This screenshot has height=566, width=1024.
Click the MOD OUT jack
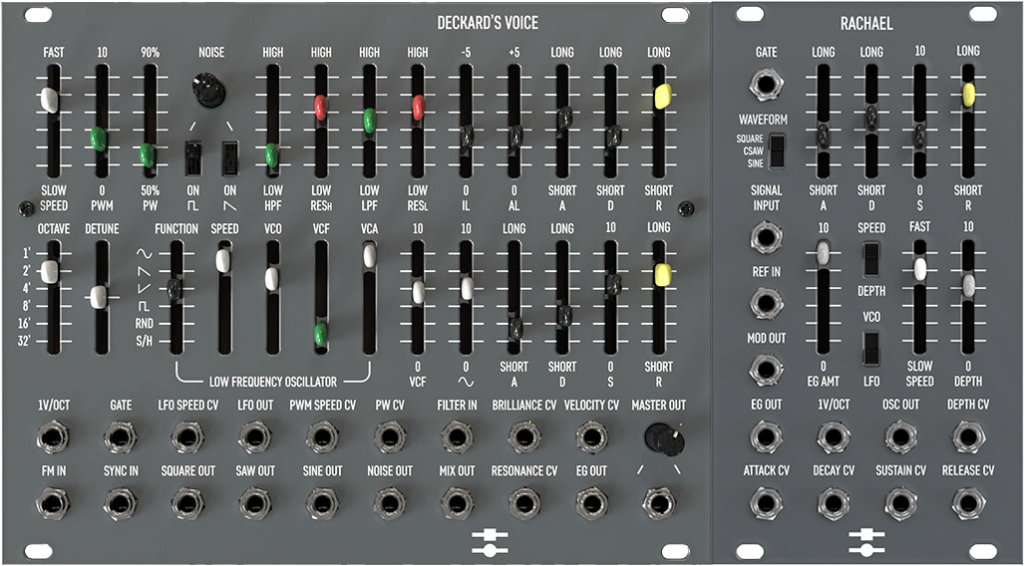coord(767,370)
